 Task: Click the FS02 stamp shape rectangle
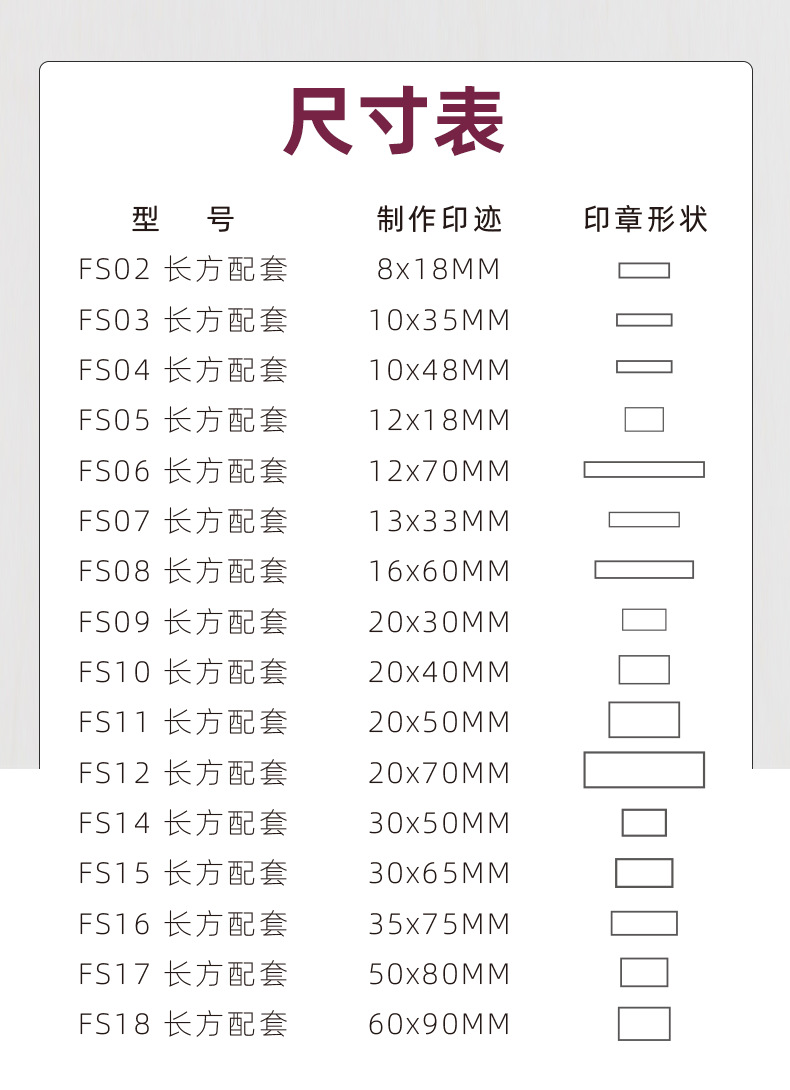644,270
